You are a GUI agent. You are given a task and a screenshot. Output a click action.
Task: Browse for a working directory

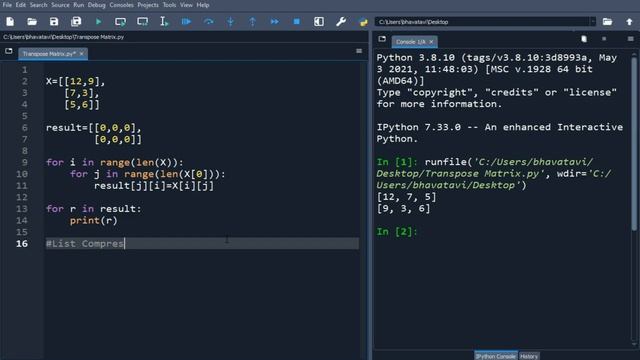607,22
